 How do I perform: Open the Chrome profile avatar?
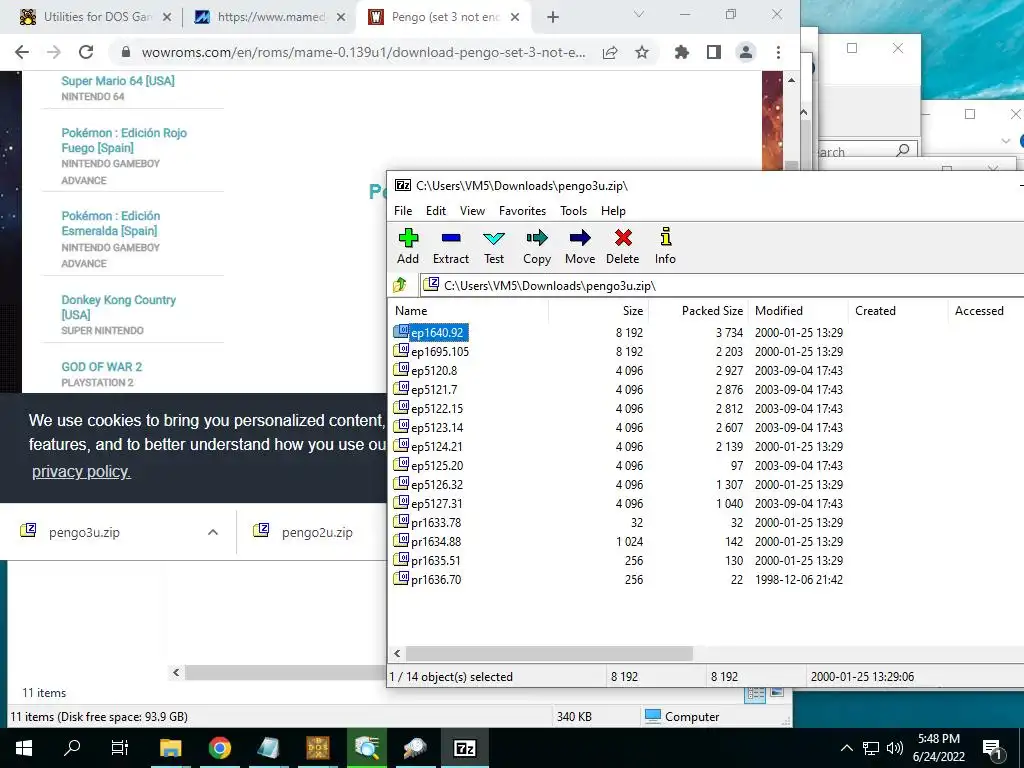746,52
